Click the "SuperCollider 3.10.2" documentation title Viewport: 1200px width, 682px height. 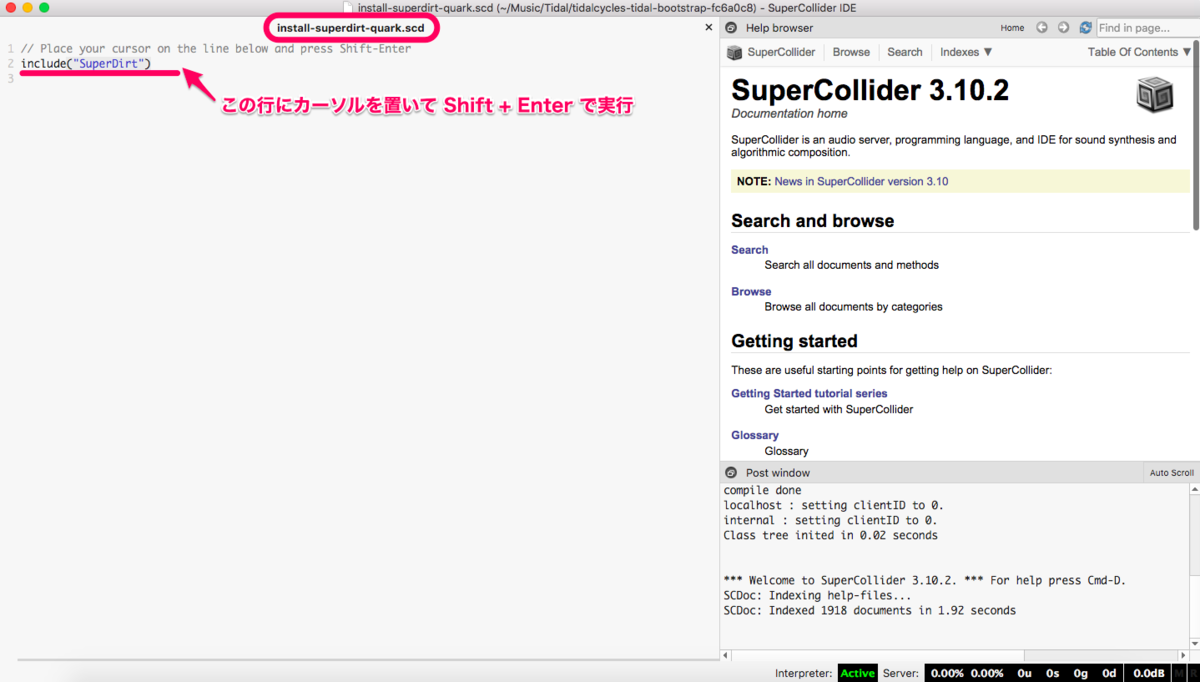tap(870, 90)
